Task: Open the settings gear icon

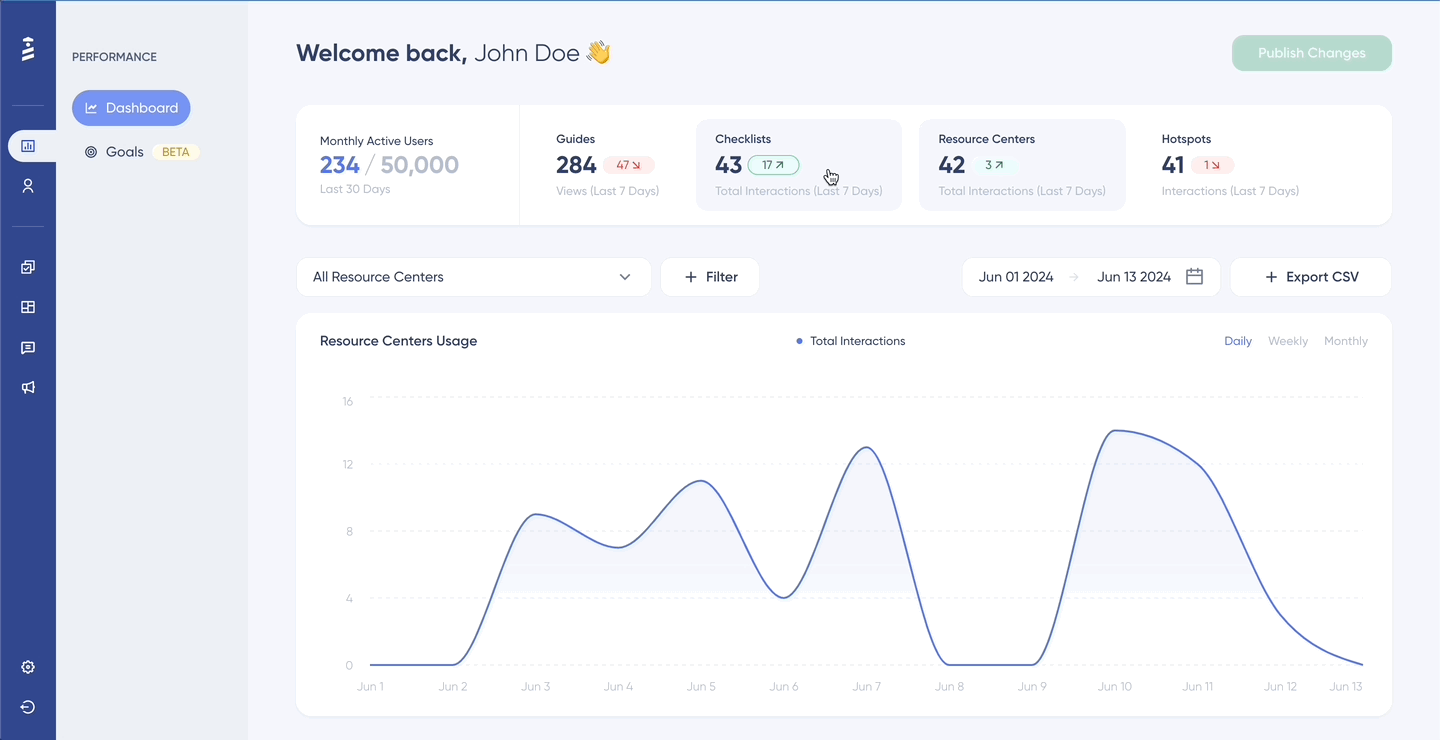Action: [x=28, y=667]
